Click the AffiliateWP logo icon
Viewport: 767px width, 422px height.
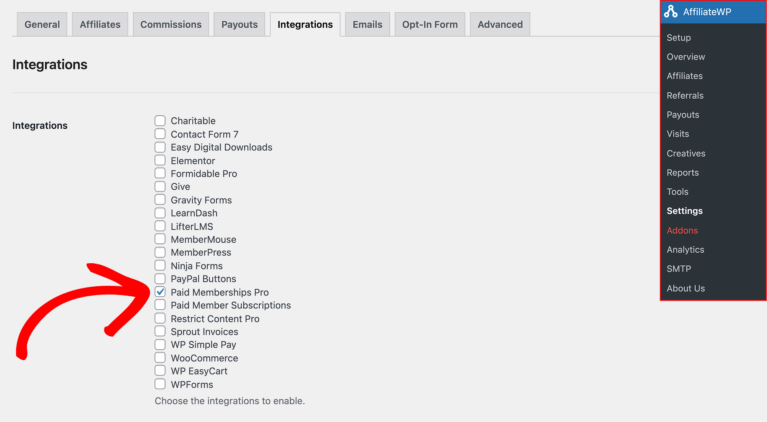(671, 12)
